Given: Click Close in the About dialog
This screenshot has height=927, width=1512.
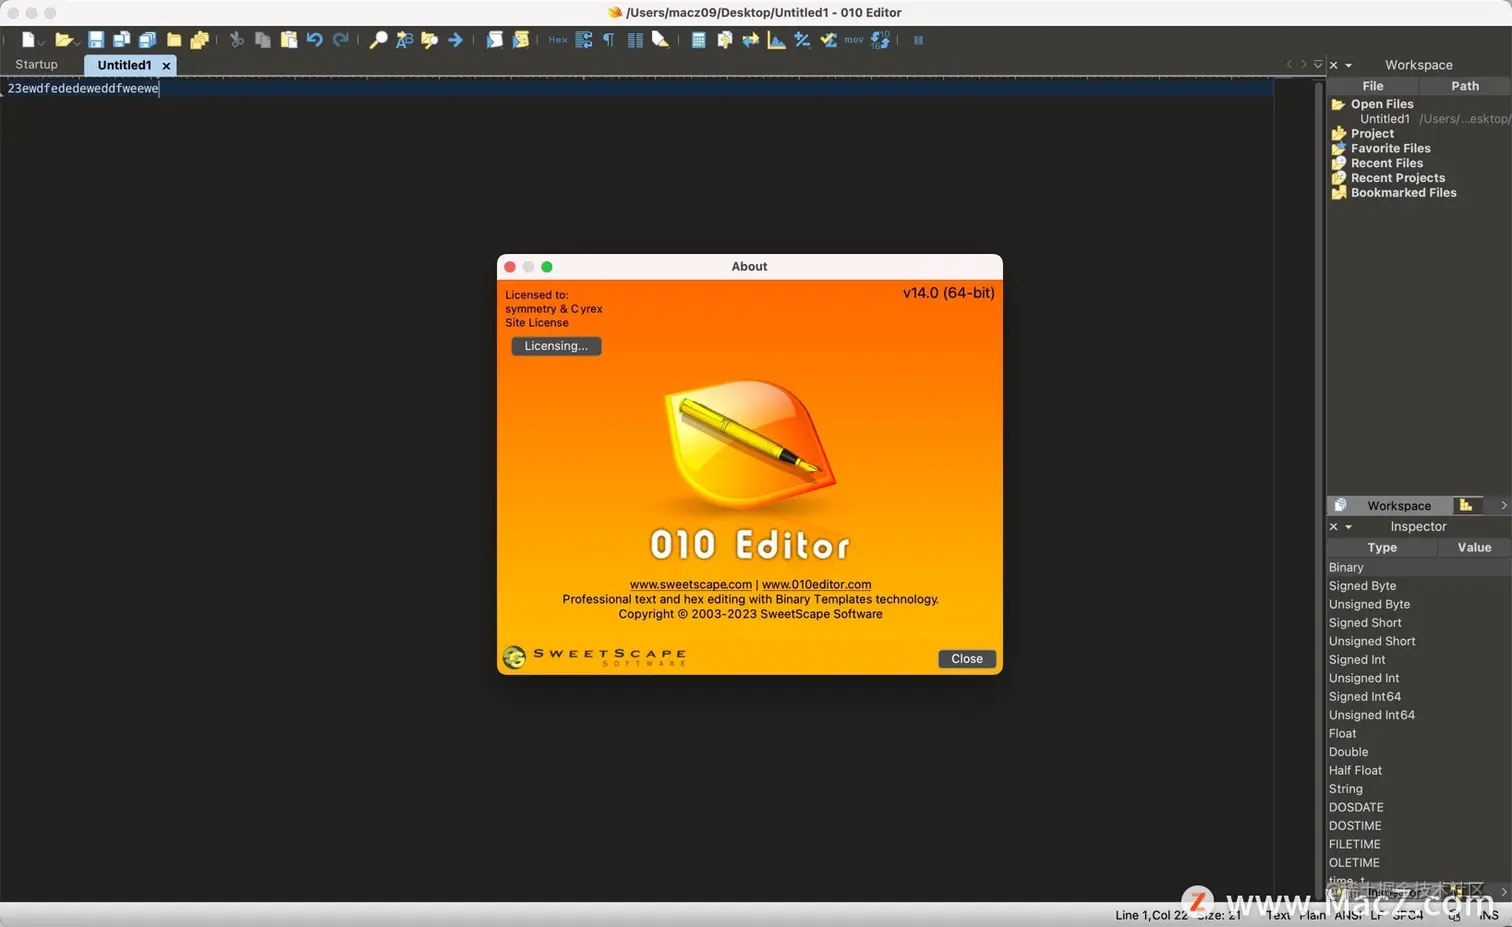Looking at the screenshot, I should pyautogui.click(x=967, y=659).
